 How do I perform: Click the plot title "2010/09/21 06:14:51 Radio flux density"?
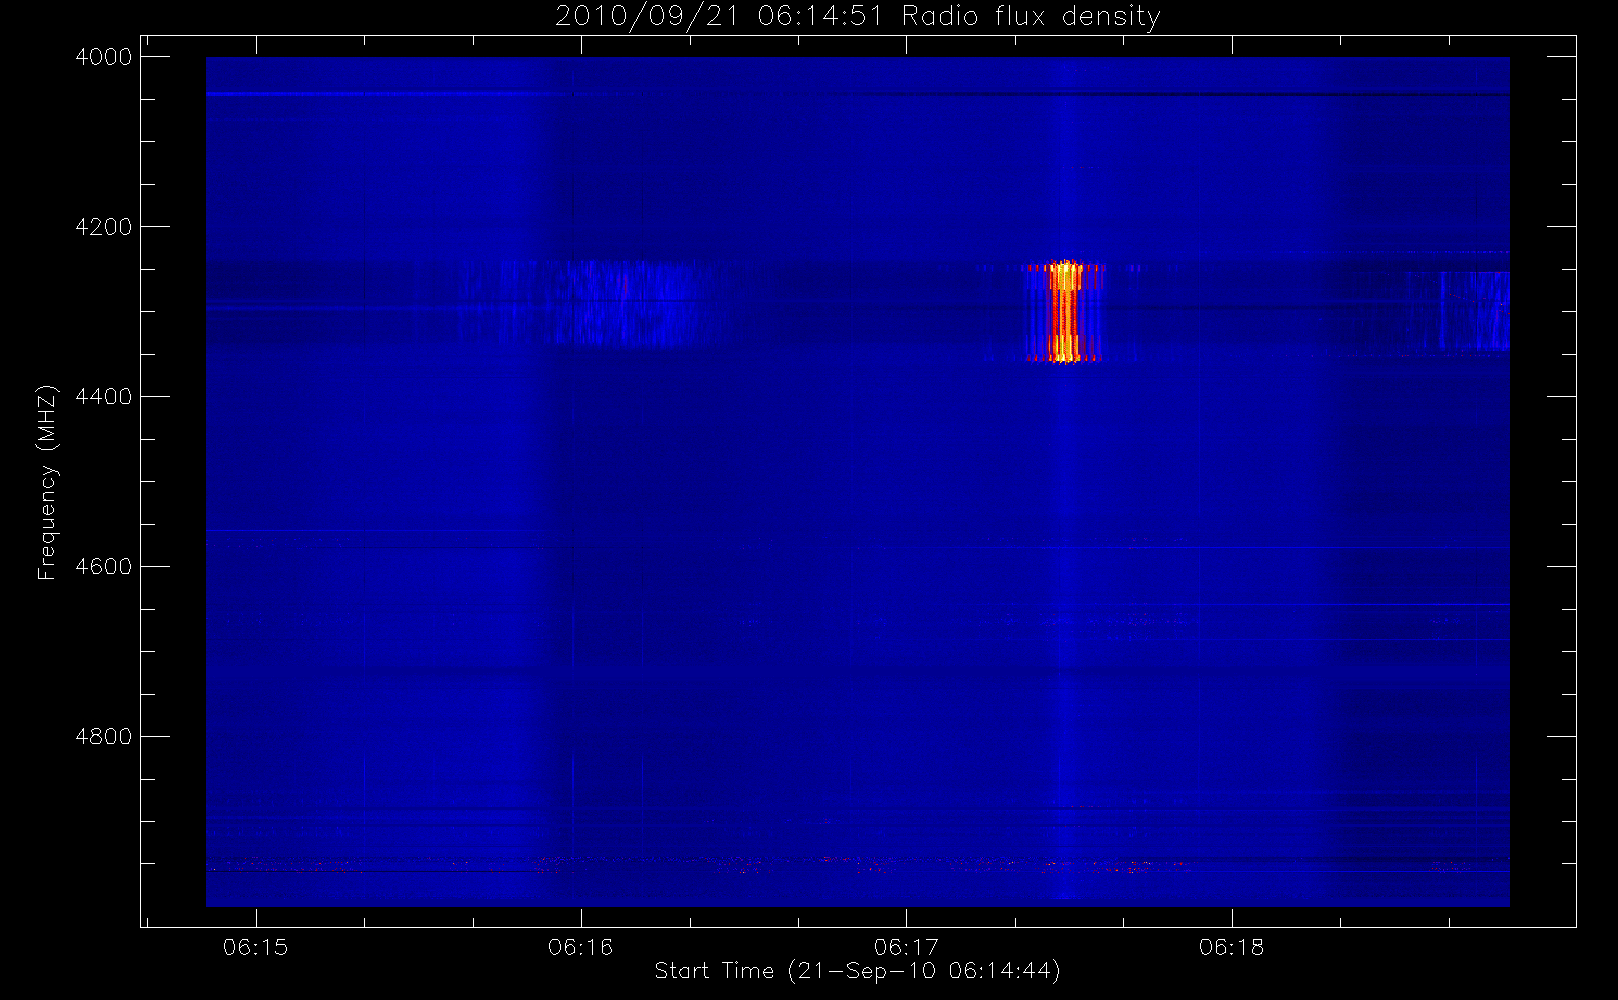point(857,17)
